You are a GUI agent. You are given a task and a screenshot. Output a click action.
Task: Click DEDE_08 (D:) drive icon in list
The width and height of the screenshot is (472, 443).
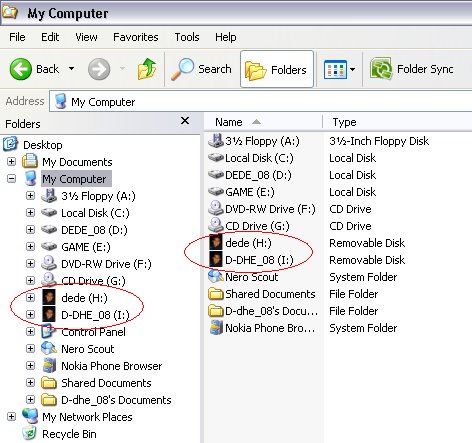pos(216,174)
